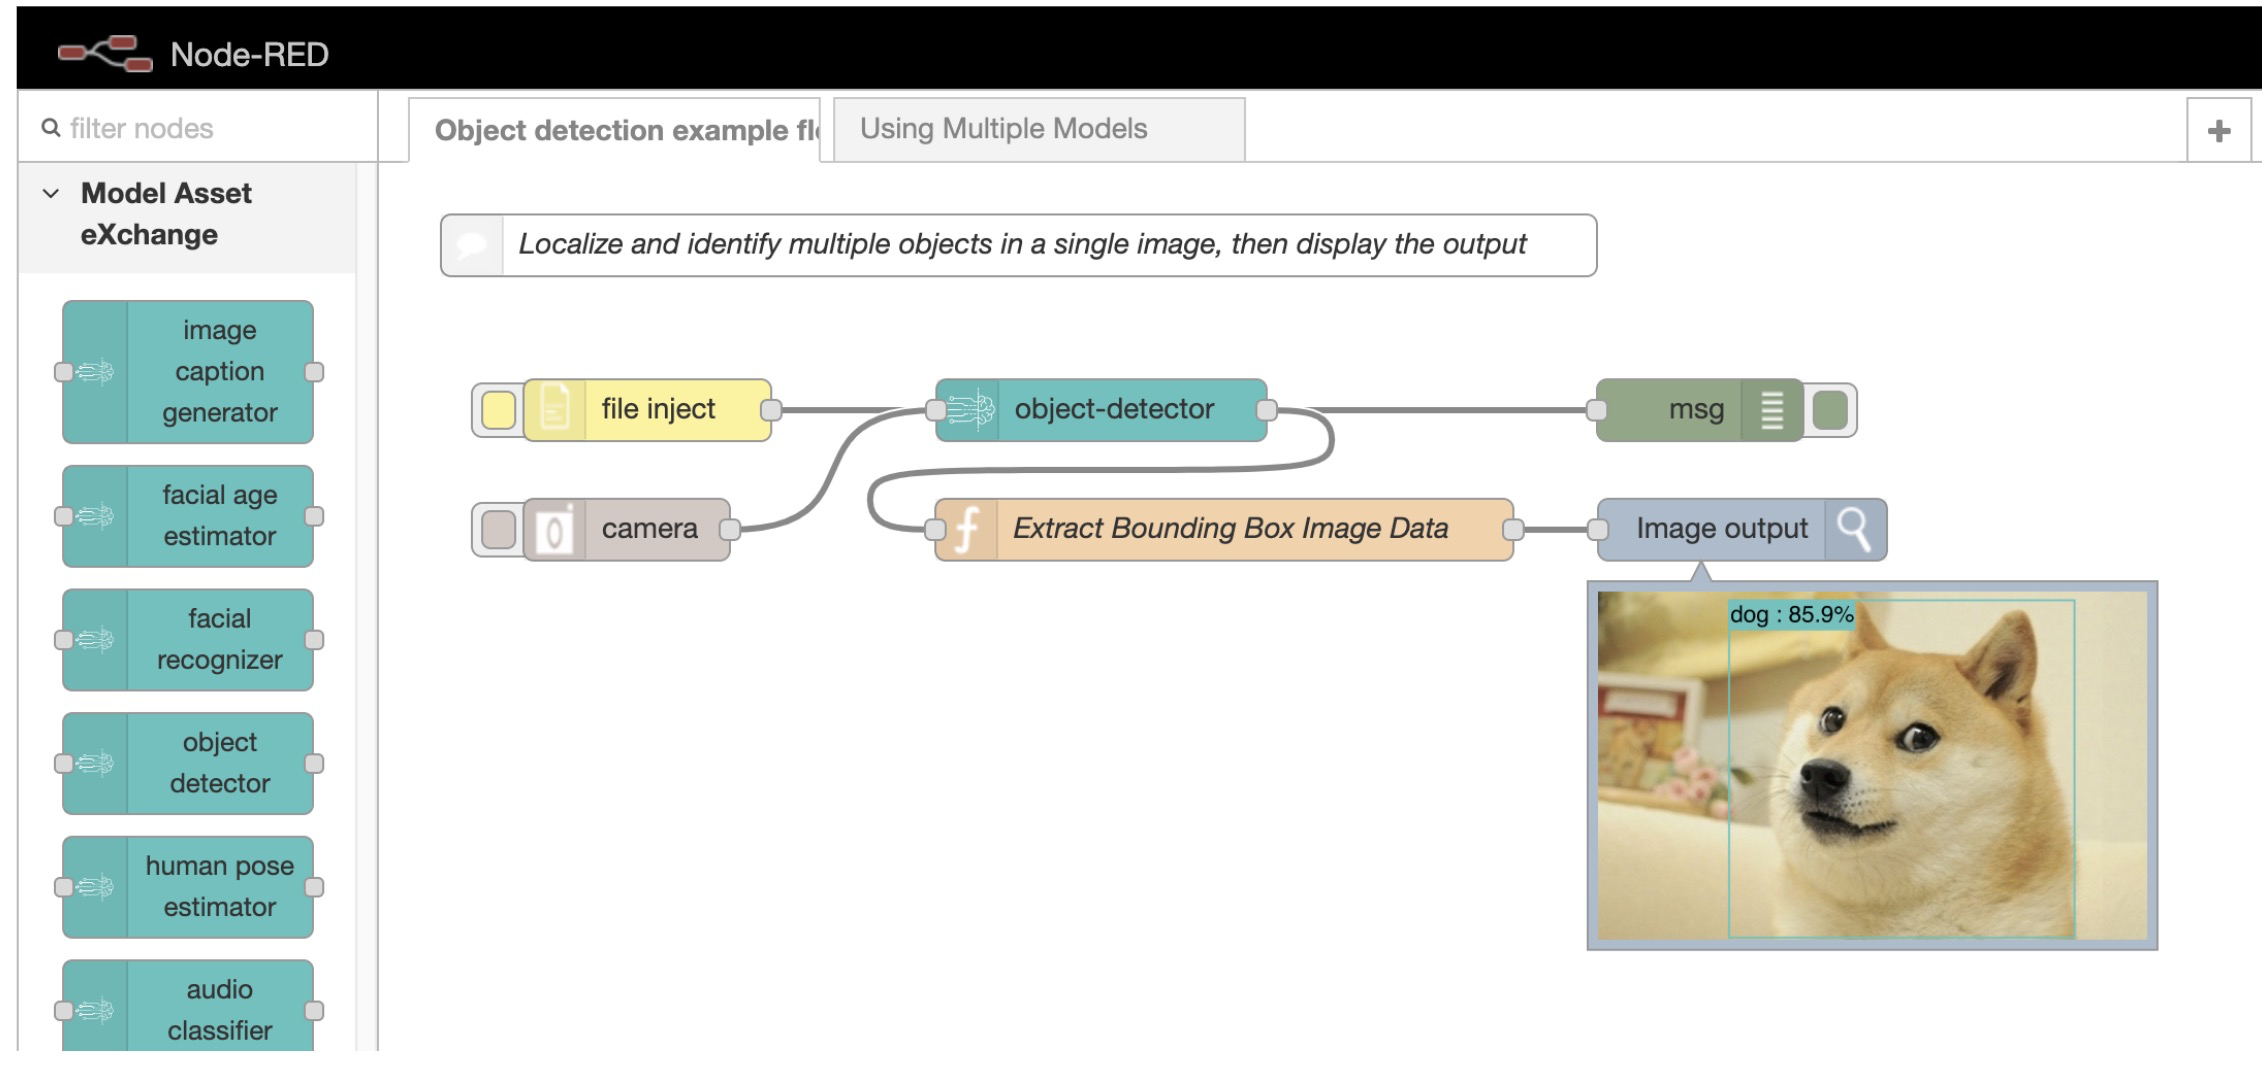Click the object-detector flow node input port
The image size is (2262, 1068).
point(935,409)
